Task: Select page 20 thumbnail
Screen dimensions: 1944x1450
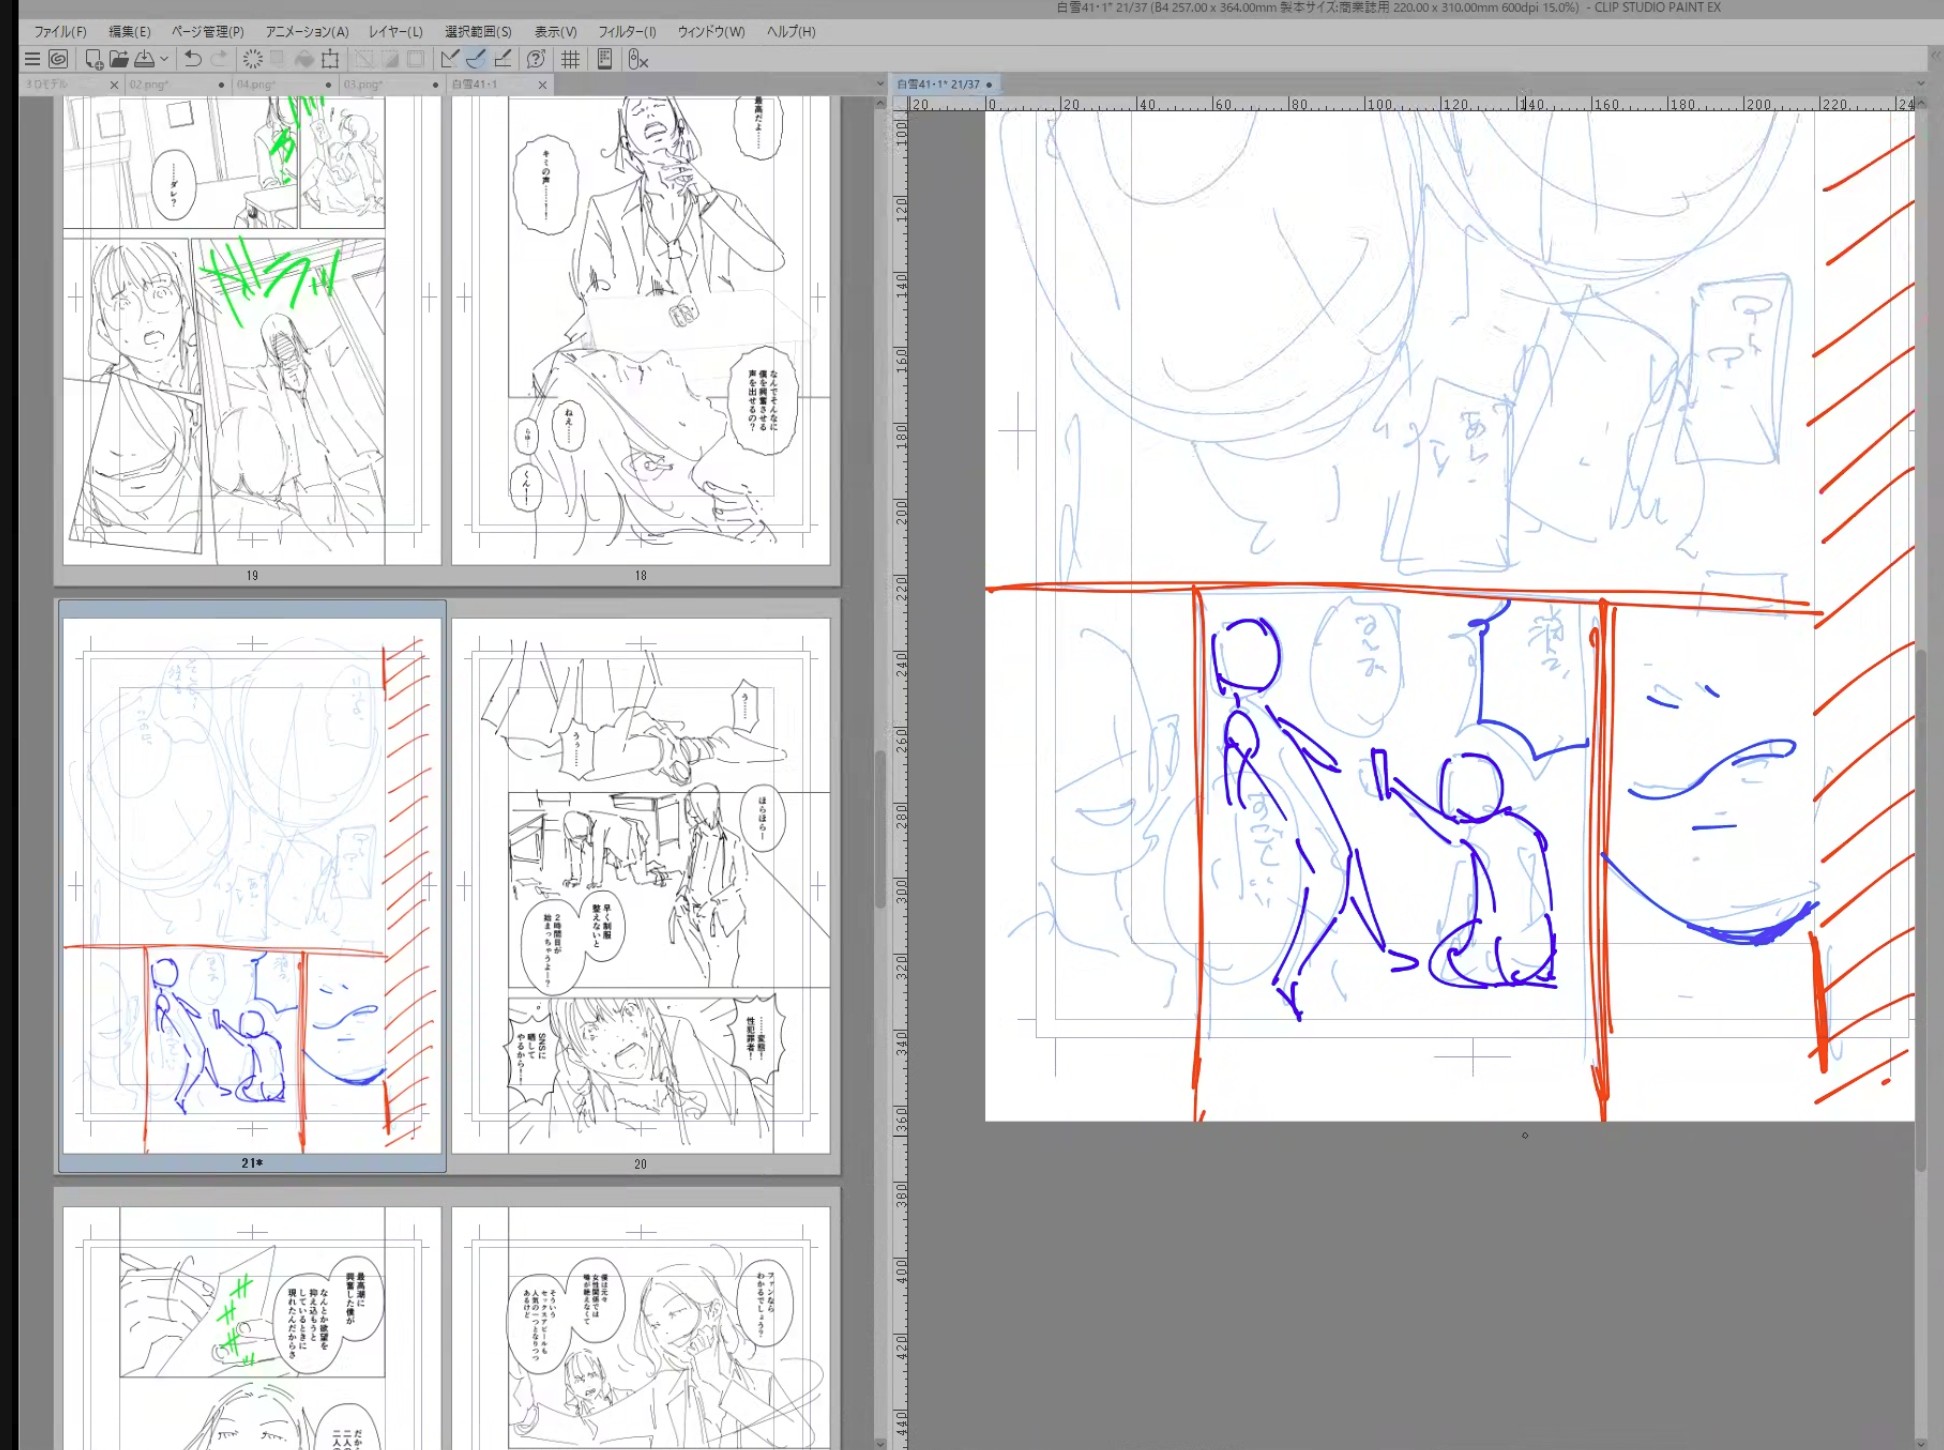Action: [x=640, y=886]
